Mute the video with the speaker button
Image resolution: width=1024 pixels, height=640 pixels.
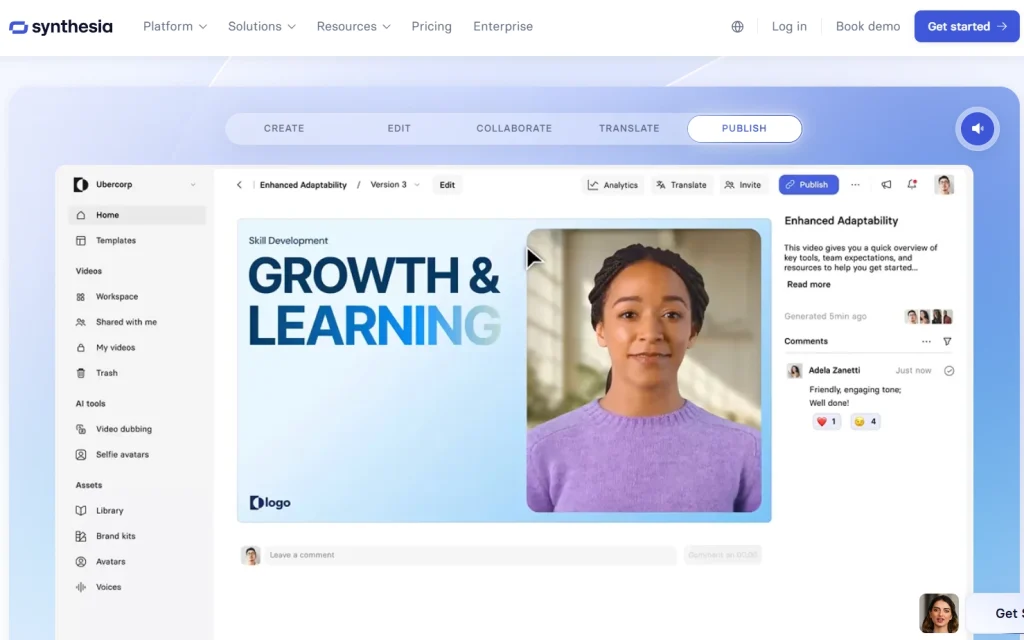tap(977, 128)
